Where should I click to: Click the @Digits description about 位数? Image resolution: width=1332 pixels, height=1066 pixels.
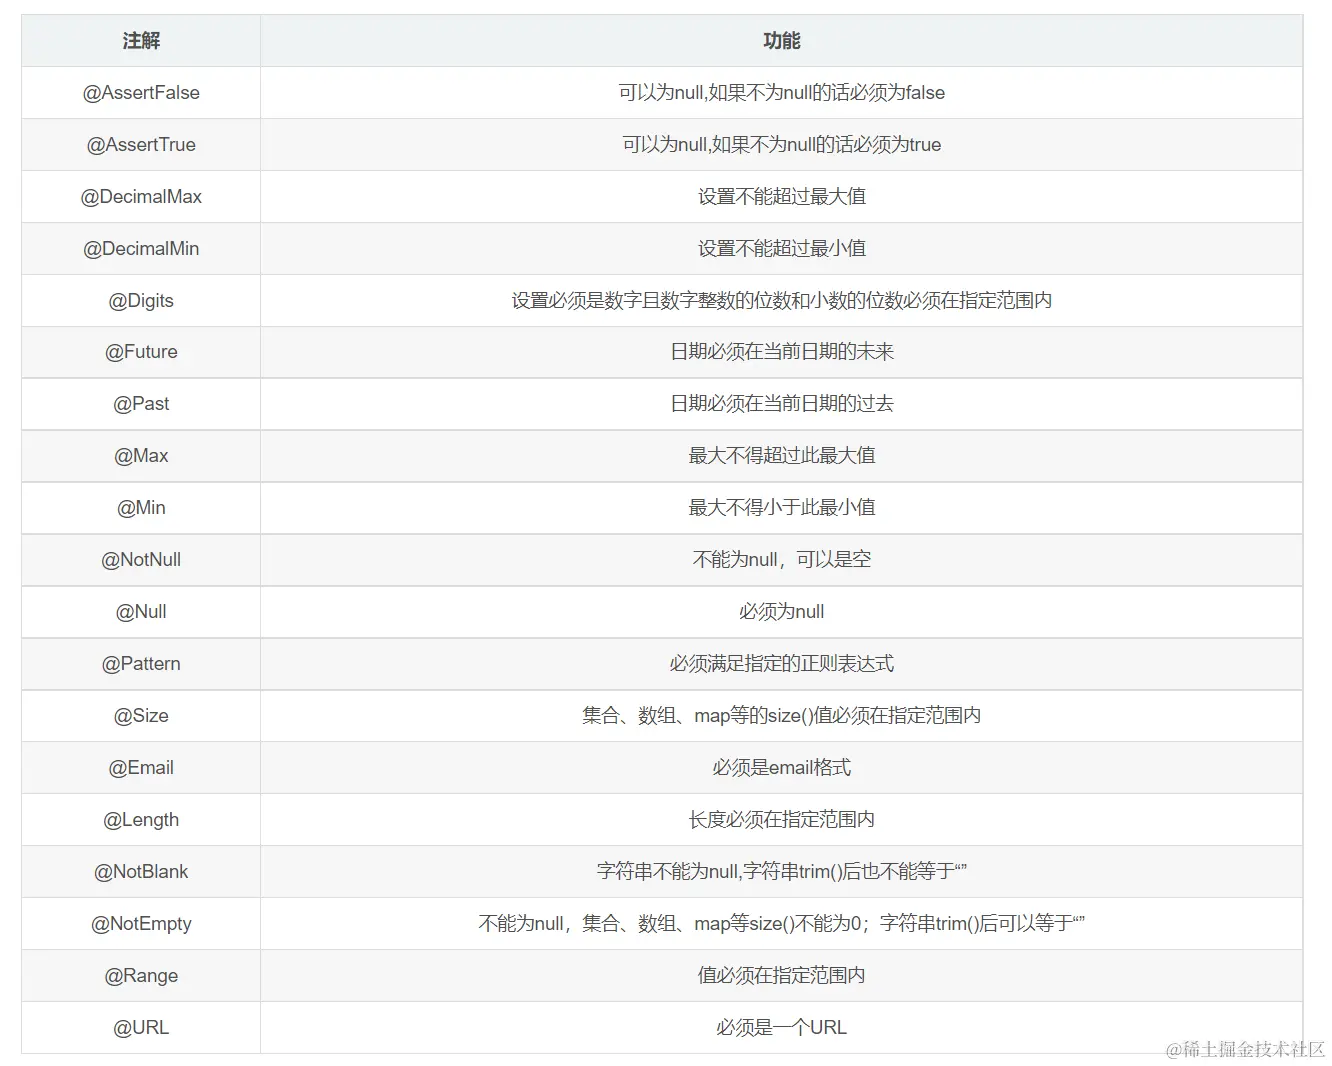point(781,301)
